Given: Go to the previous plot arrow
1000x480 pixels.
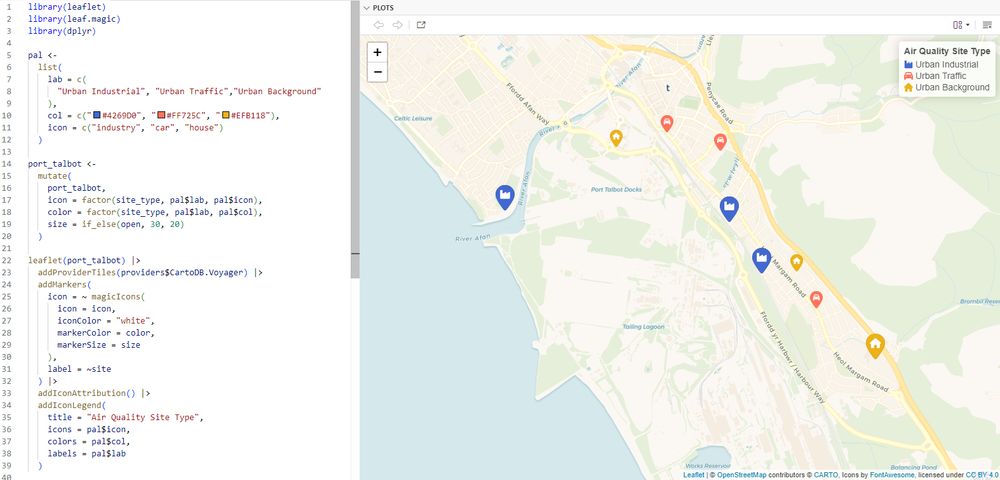Looking at the screenshot, I should (x=378, y=25).
